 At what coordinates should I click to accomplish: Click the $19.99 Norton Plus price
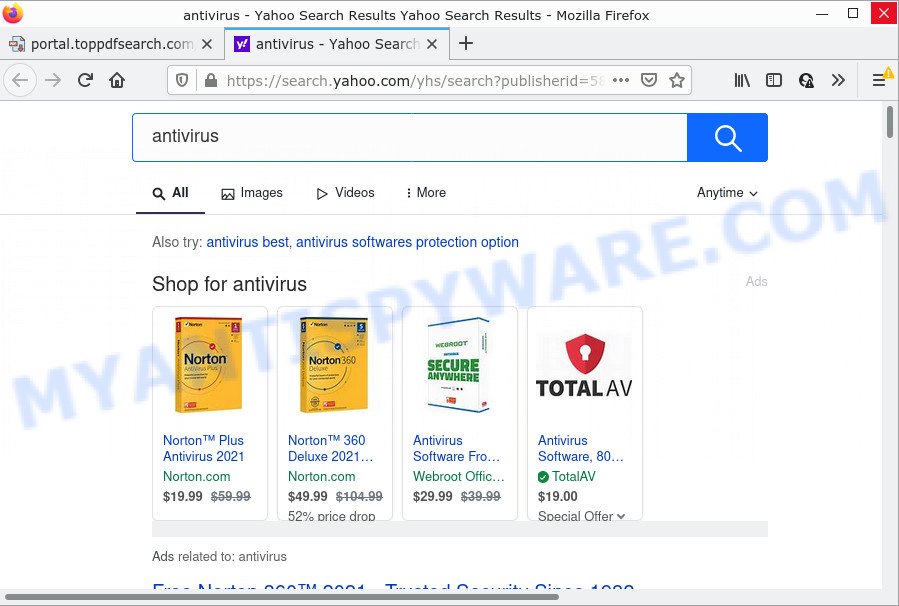[182, 496]
